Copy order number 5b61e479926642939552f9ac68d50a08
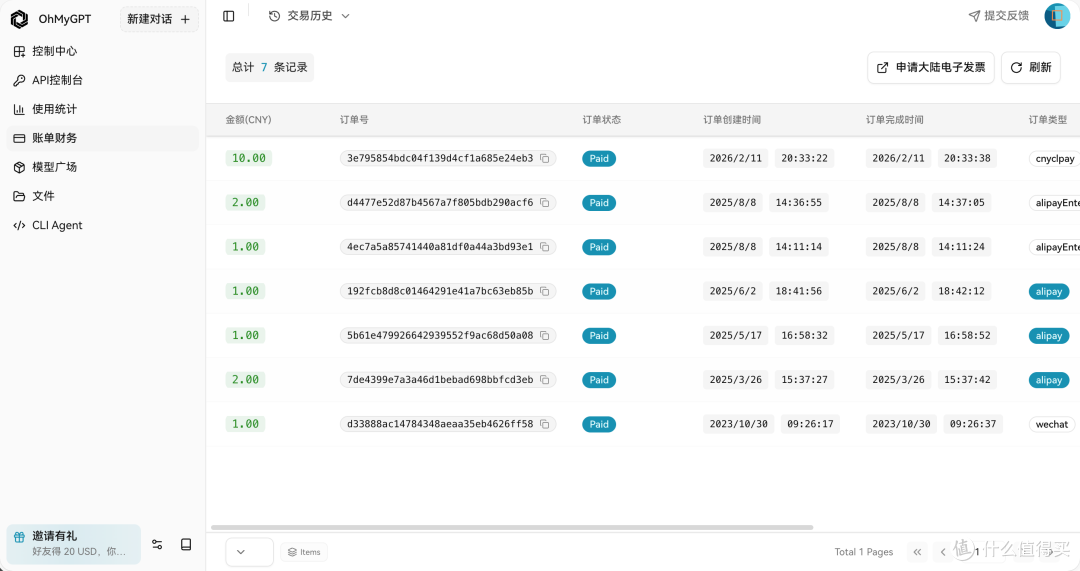Image resolution: width=1080 pixels, height=571 pixels. pos(544,335)
